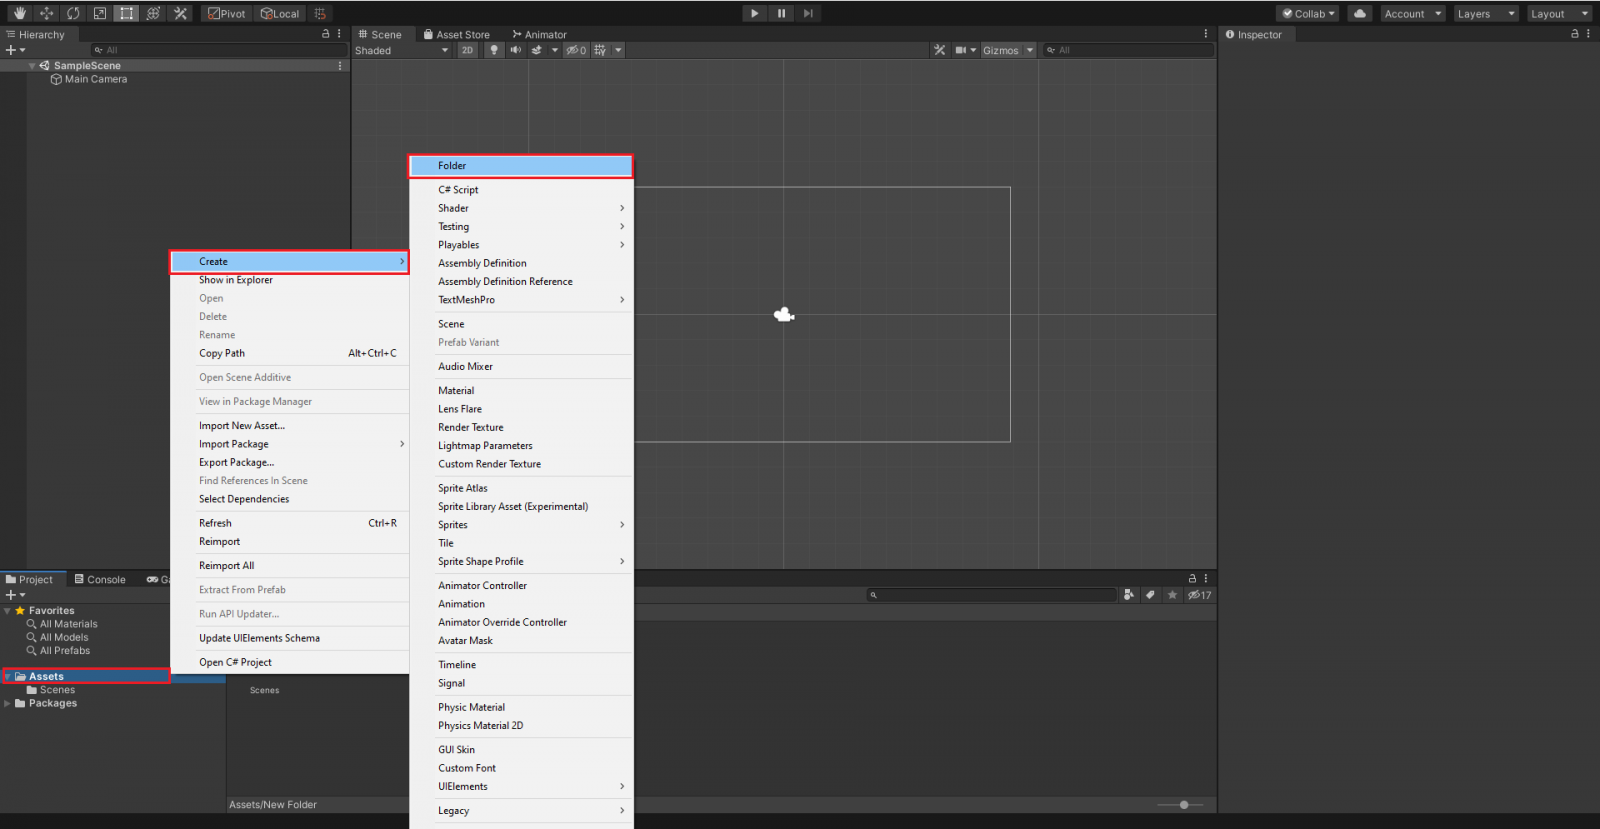Select the Move tool
This screenshot has height=829, width=1600.
click(47, 13)
